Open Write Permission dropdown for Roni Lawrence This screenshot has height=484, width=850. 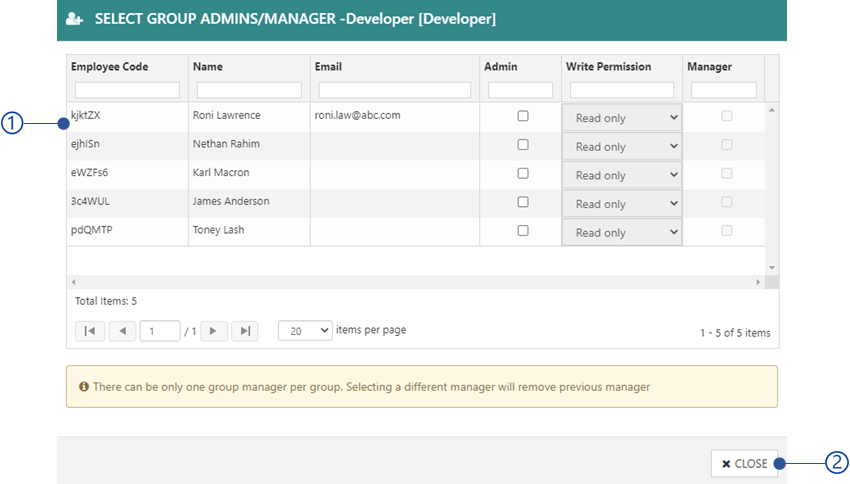click(622, 118)
